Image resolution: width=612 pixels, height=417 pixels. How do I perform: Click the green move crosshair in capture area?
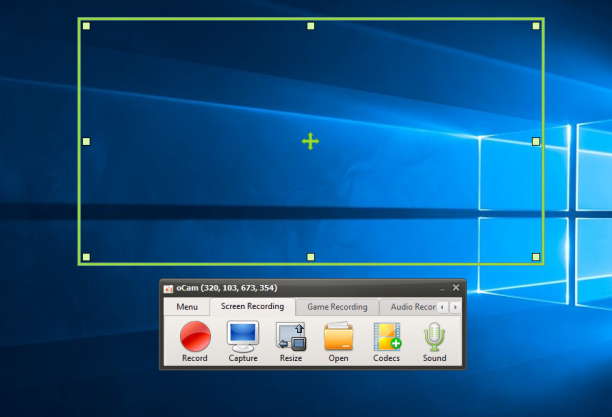click(x=311, y=141)
